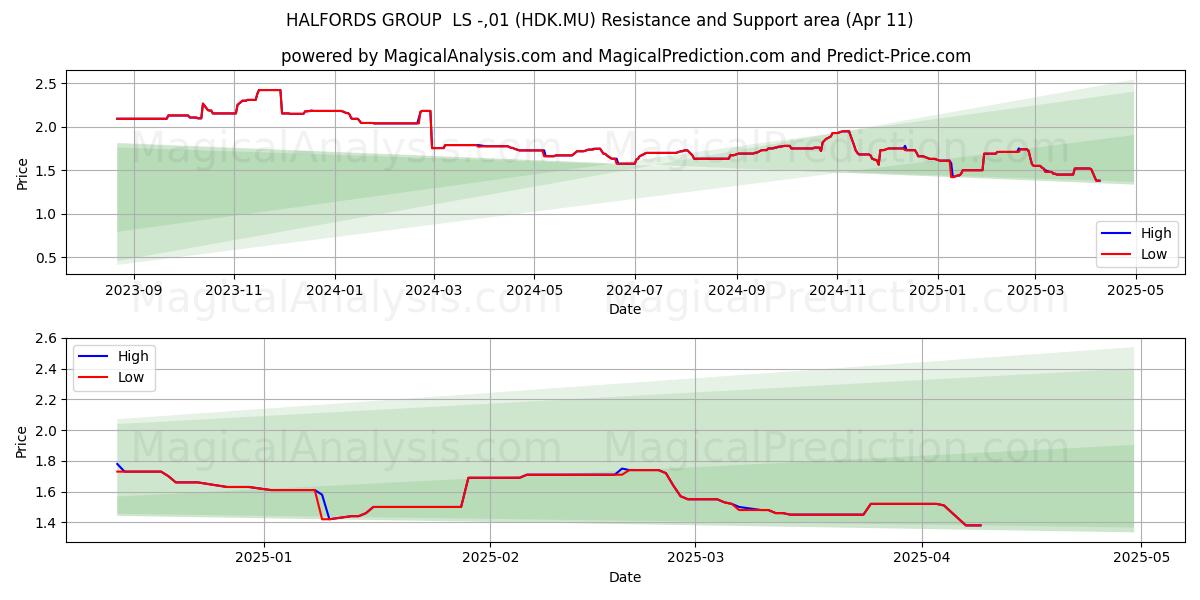Click the 1.8 price tick on the bottom chart
Viewport: 1200px width, 600px height.
coord(48,462)
